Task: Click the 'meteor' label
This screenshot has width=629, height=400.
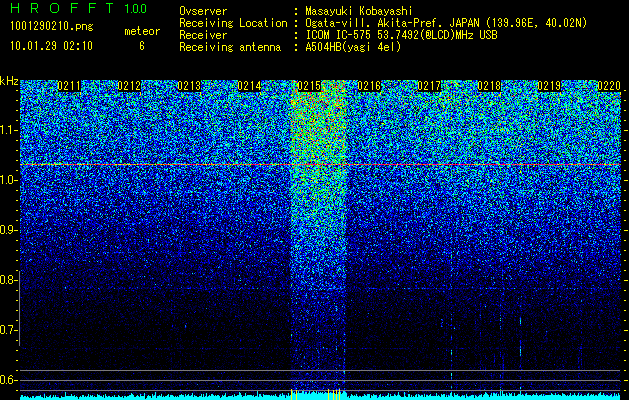Action: [142, 31]
